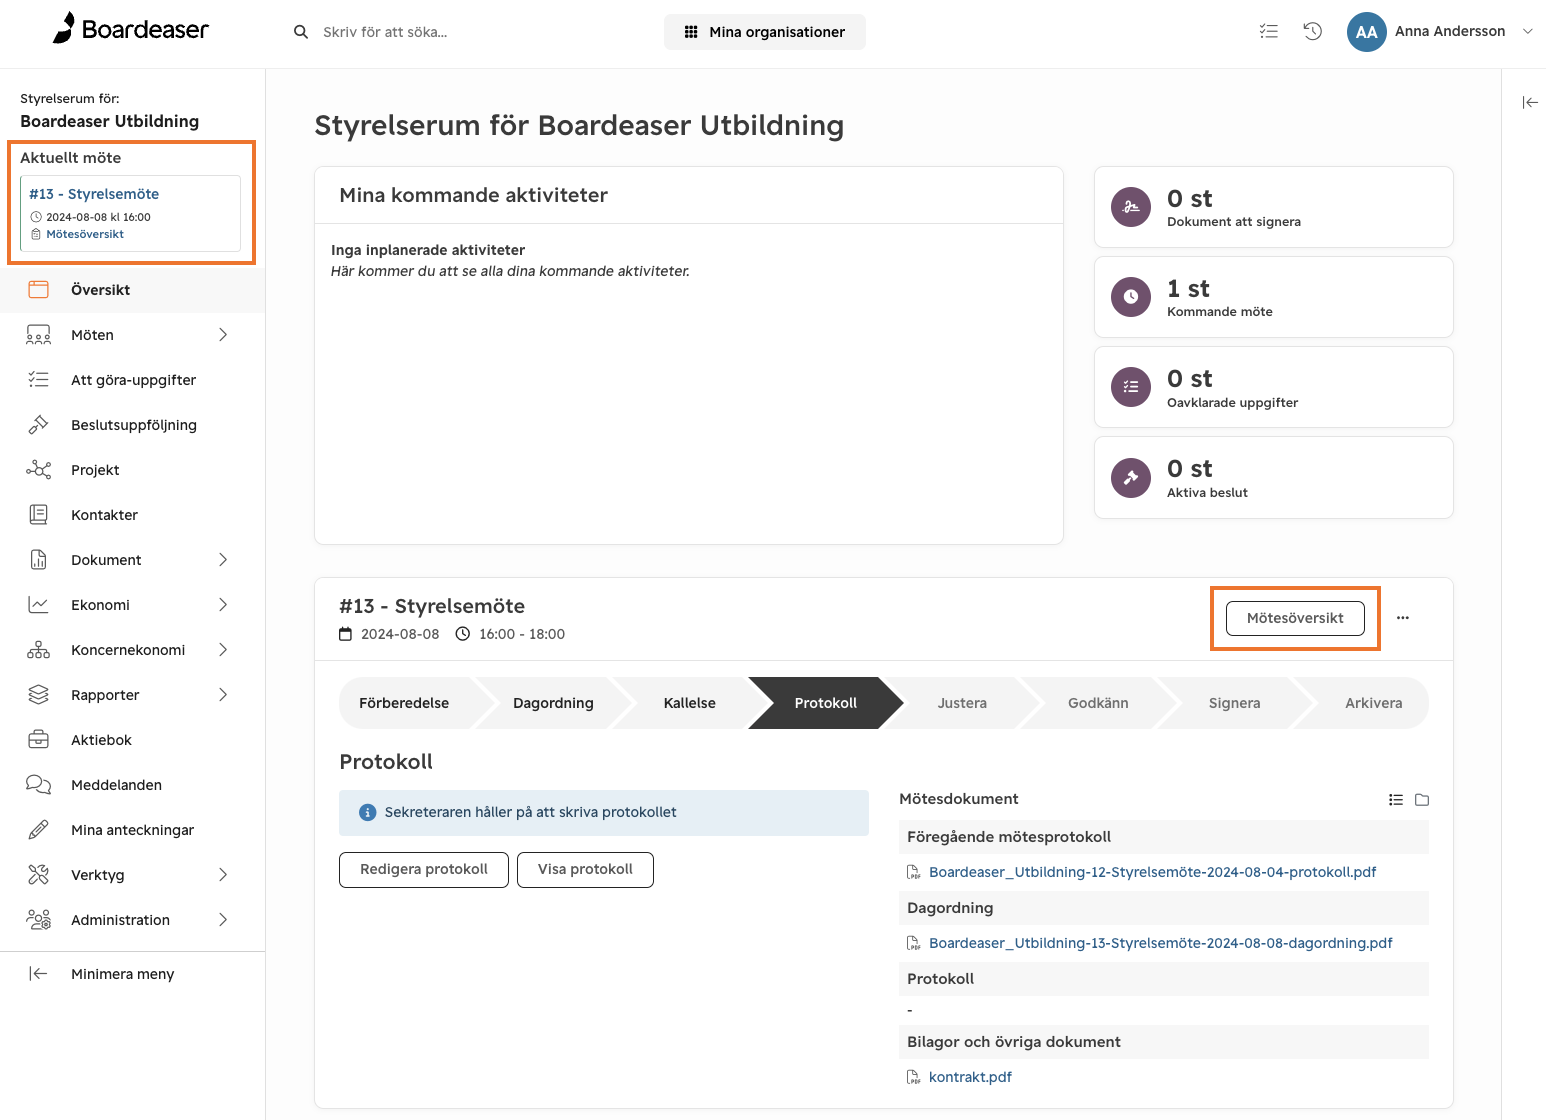Go to the Justera step
Viewport: 1546px width, 1120px height.
(x=962, y=703)
